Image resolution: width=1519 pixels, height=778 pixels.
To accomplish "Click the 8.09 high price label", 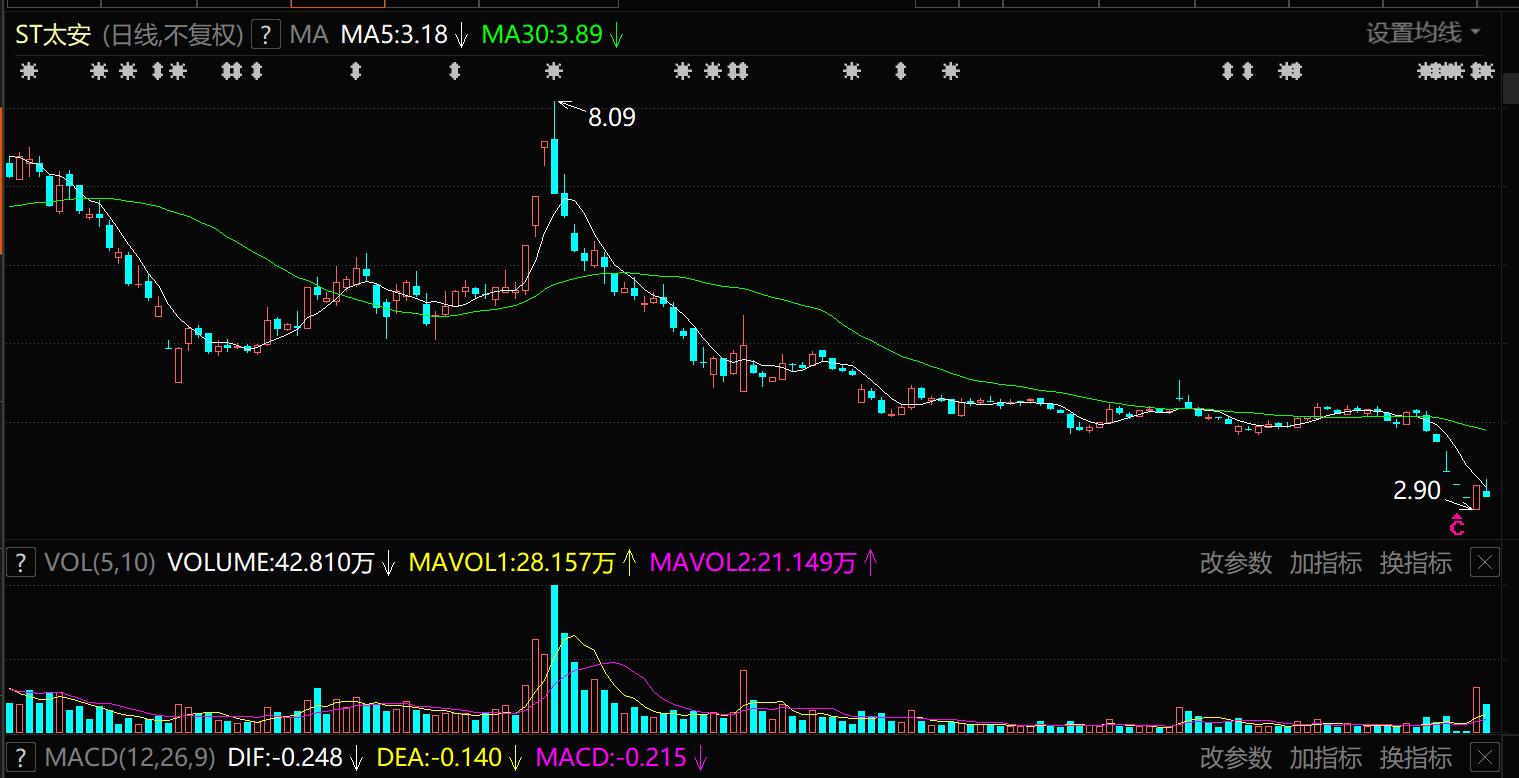I will 612,118.
